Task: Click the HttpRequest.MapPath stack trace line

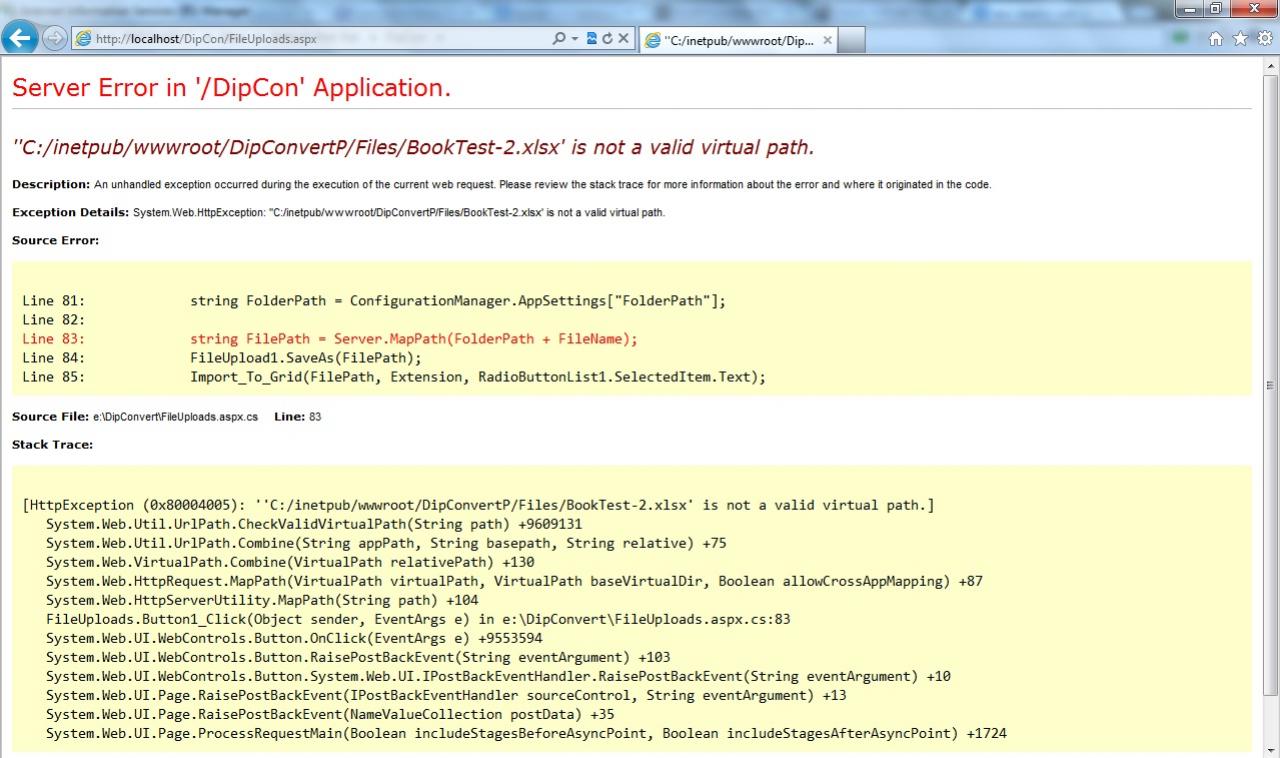Action: (514, 581)
